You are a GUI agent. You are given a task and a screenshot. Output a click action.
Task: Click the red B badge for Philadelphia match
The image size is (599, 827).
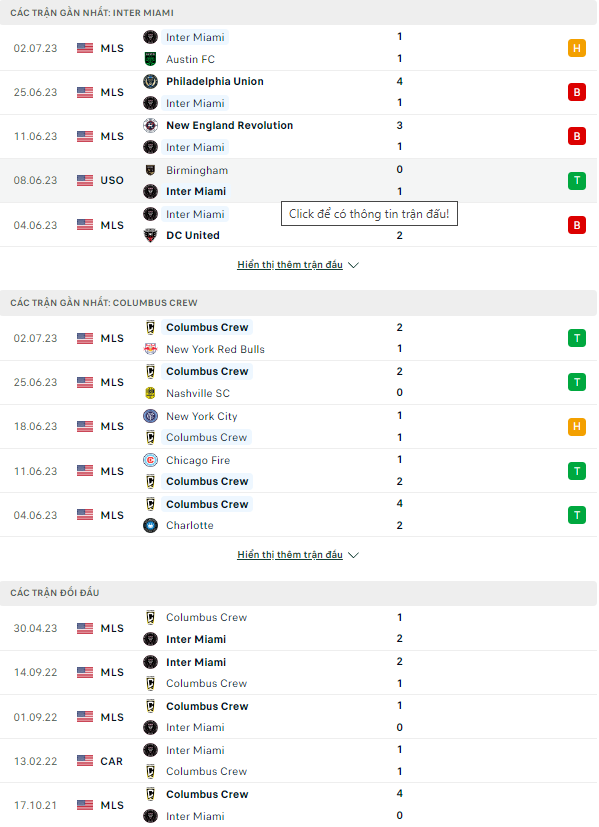[577, 92]
